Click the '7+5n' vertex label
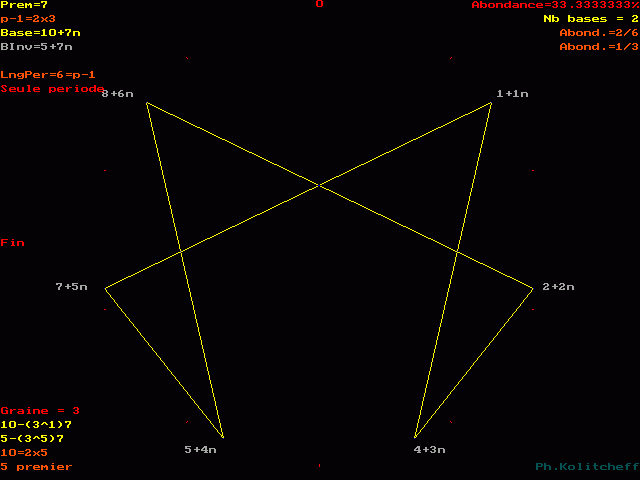Image resolution: width=640 pixels, height=480 pixels. 71,287
